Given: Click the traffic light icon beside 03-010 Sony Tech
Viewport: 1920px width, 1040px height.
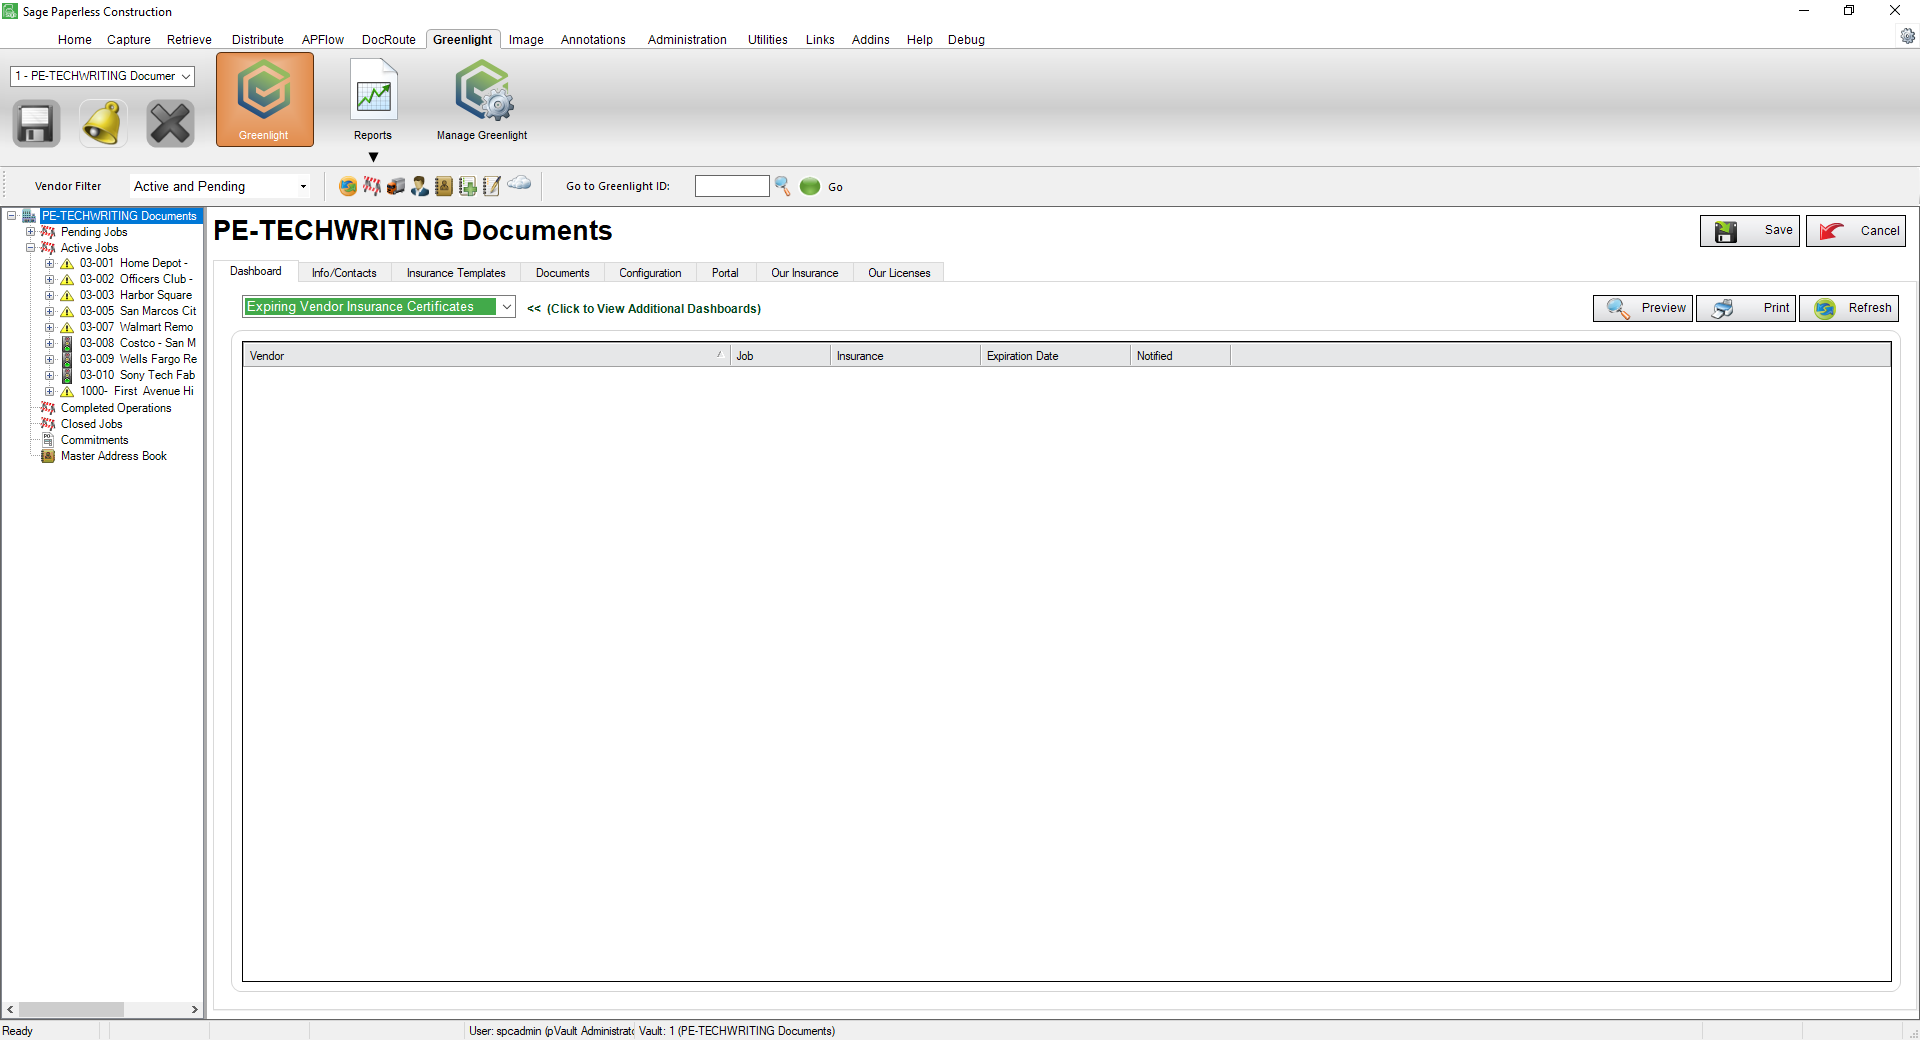Looking at the screenshot, I should click(67, 375).
